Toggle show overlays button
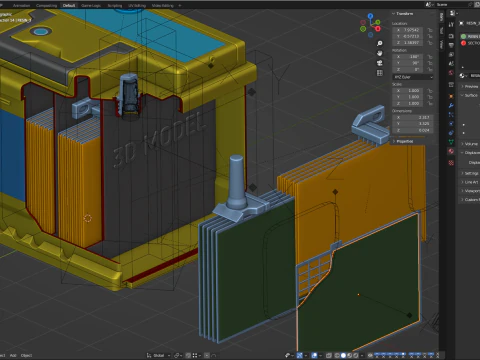 pyautogui.click(x=314, y=355)
